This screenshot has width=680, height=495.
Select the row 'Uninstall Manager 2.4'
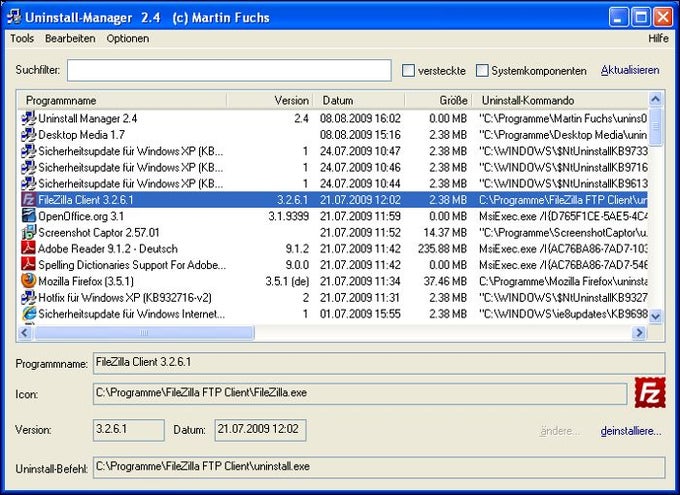(333, 118)
